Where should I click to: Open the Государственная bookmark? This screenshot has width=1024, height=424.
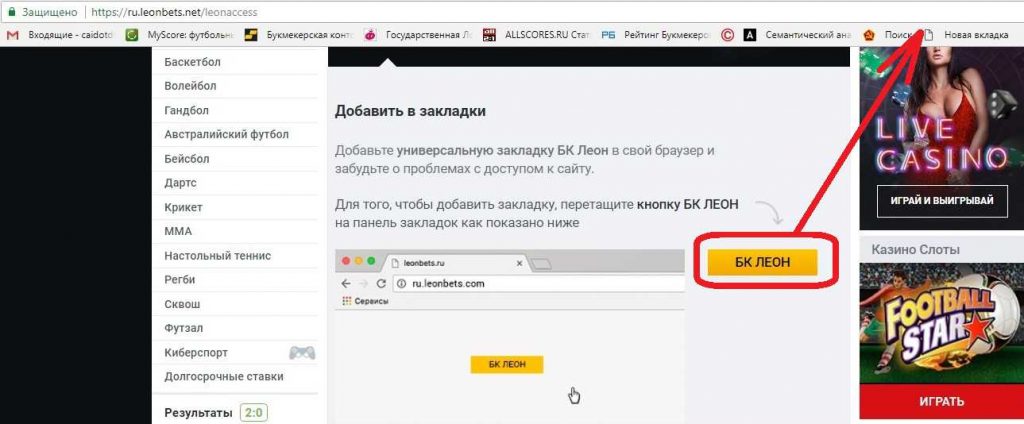point(418,35)
